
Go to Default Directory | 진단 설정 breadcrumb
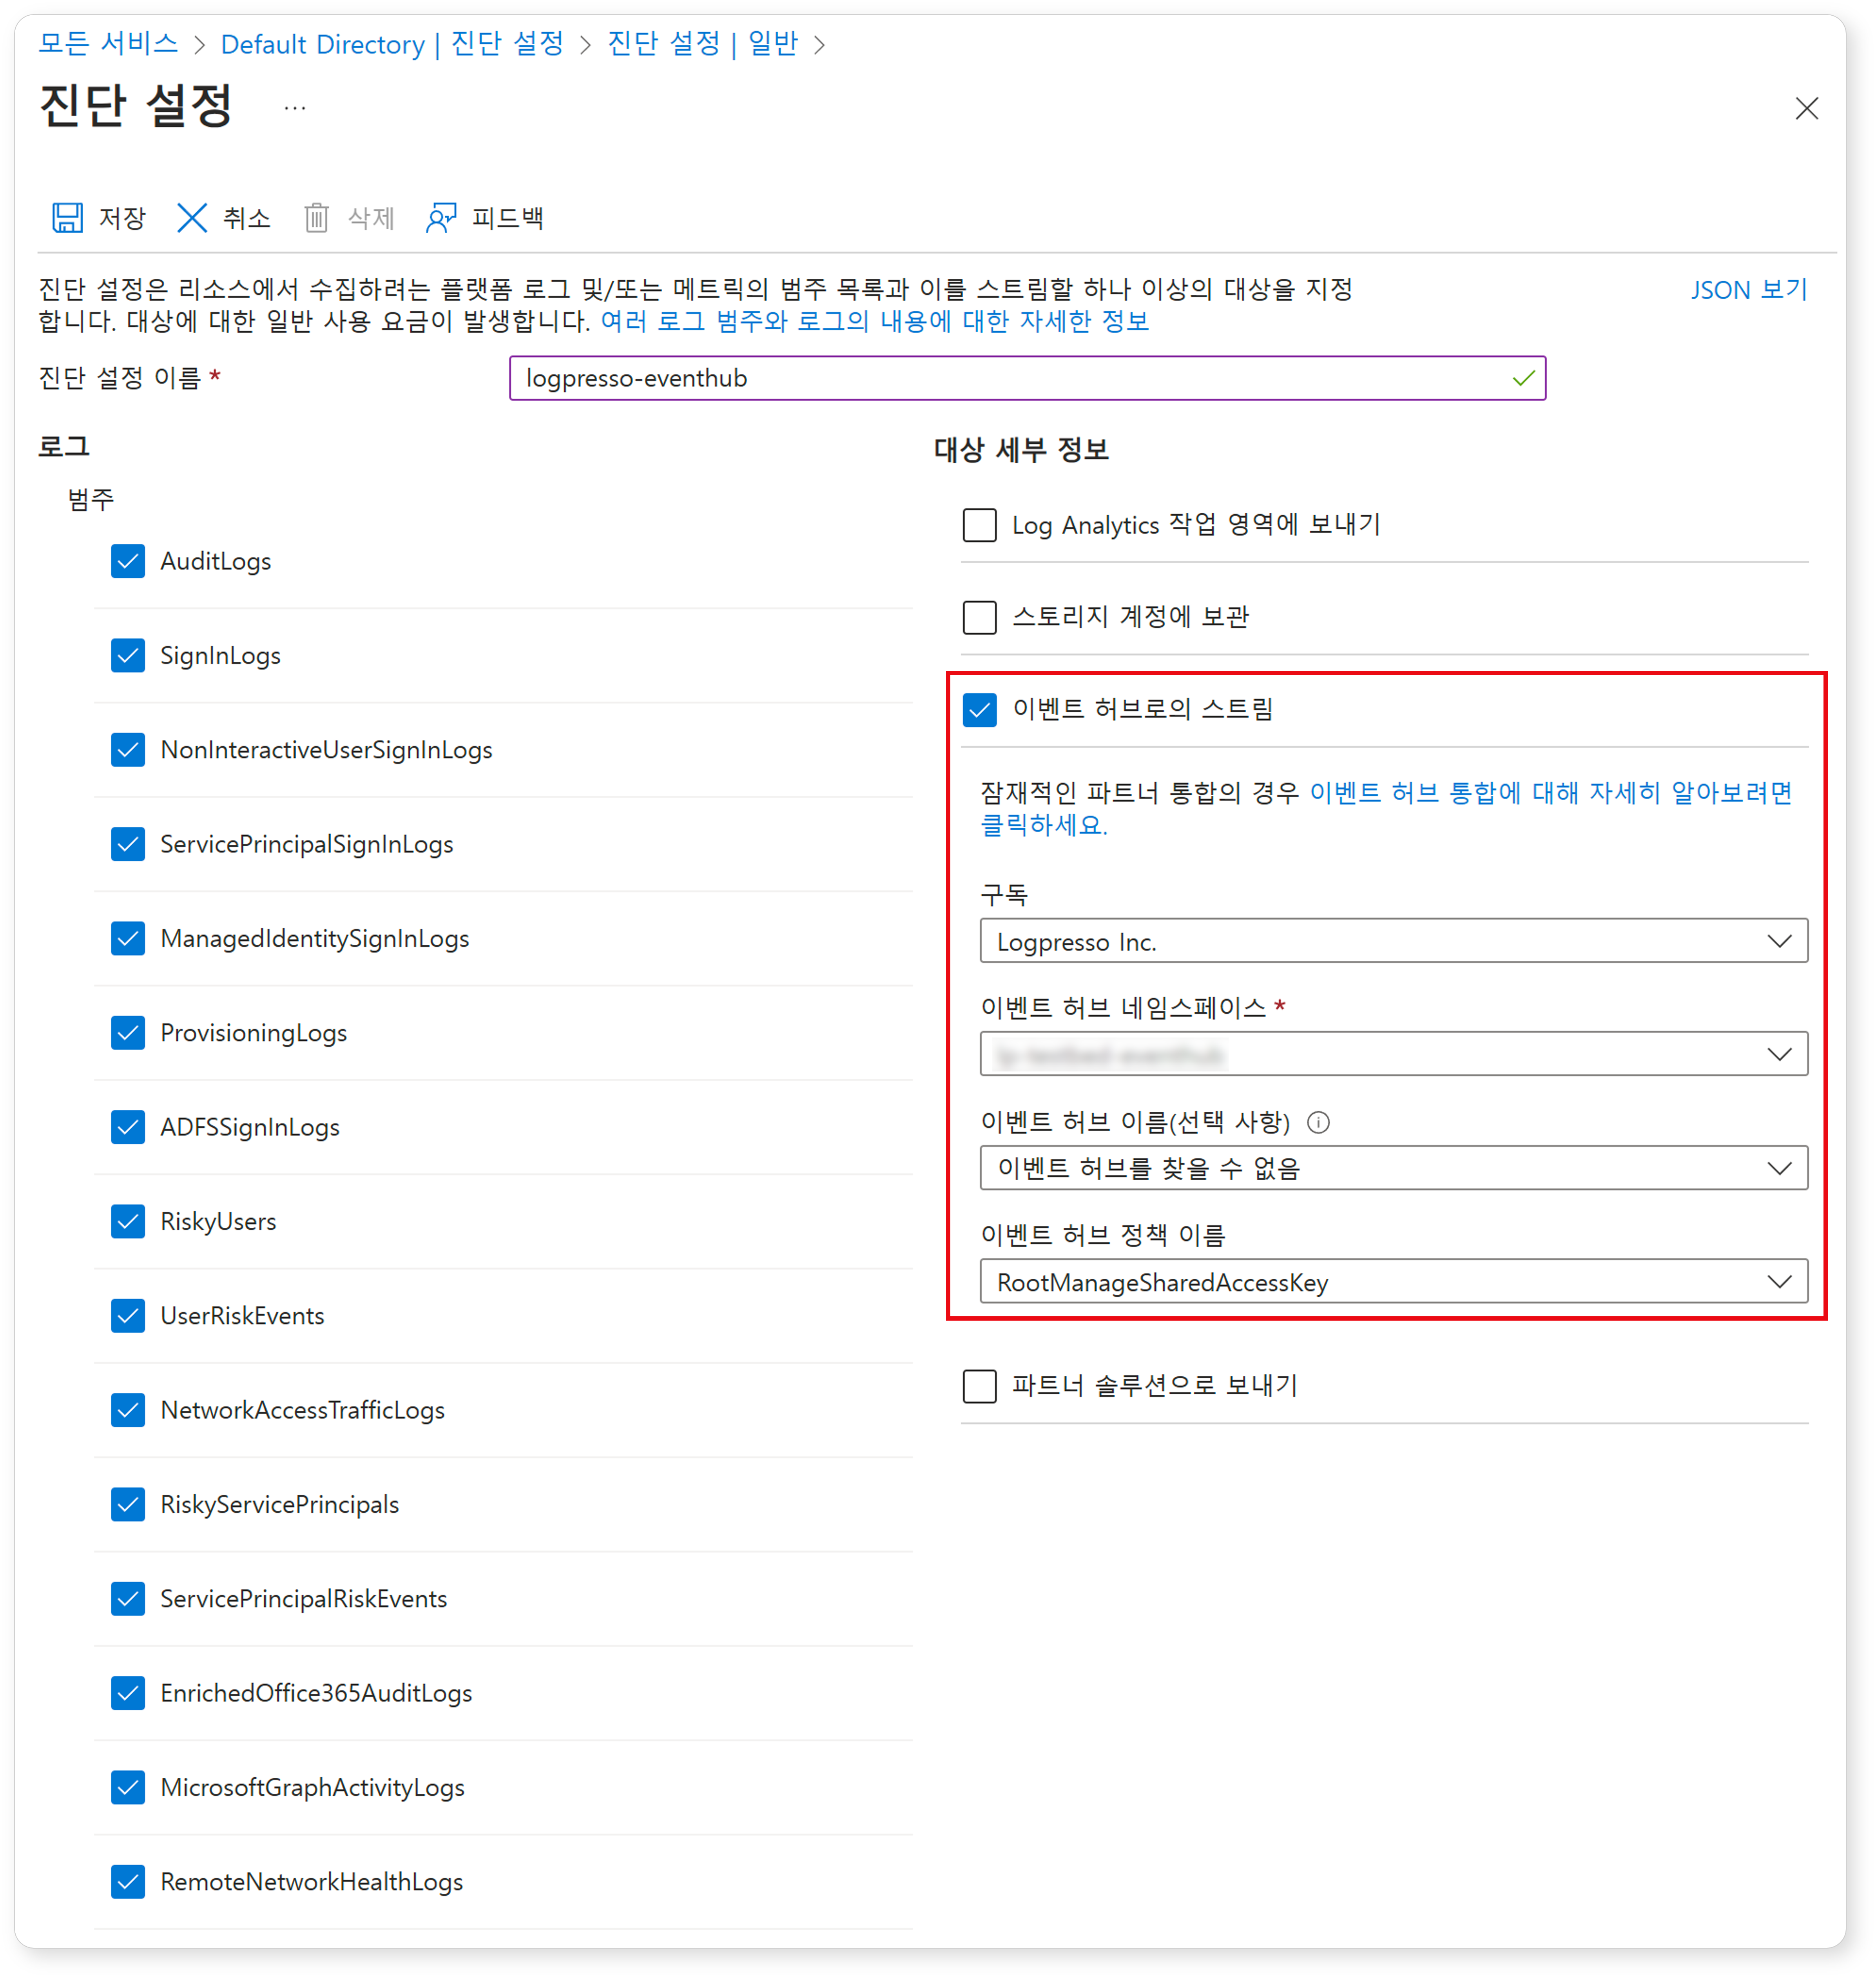click(x=392, y=44)
